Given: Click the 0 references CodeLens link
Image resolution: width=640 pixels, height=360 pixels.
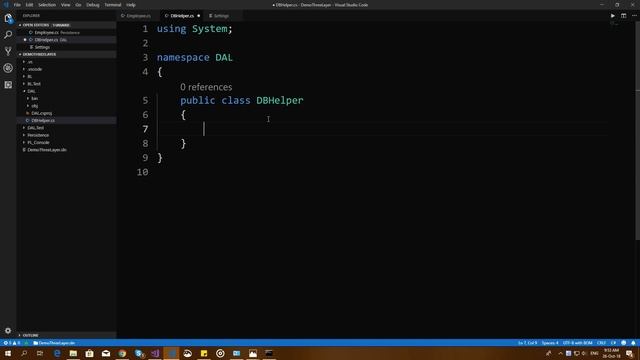Looking at the screenshot, I should click(206, 87).
